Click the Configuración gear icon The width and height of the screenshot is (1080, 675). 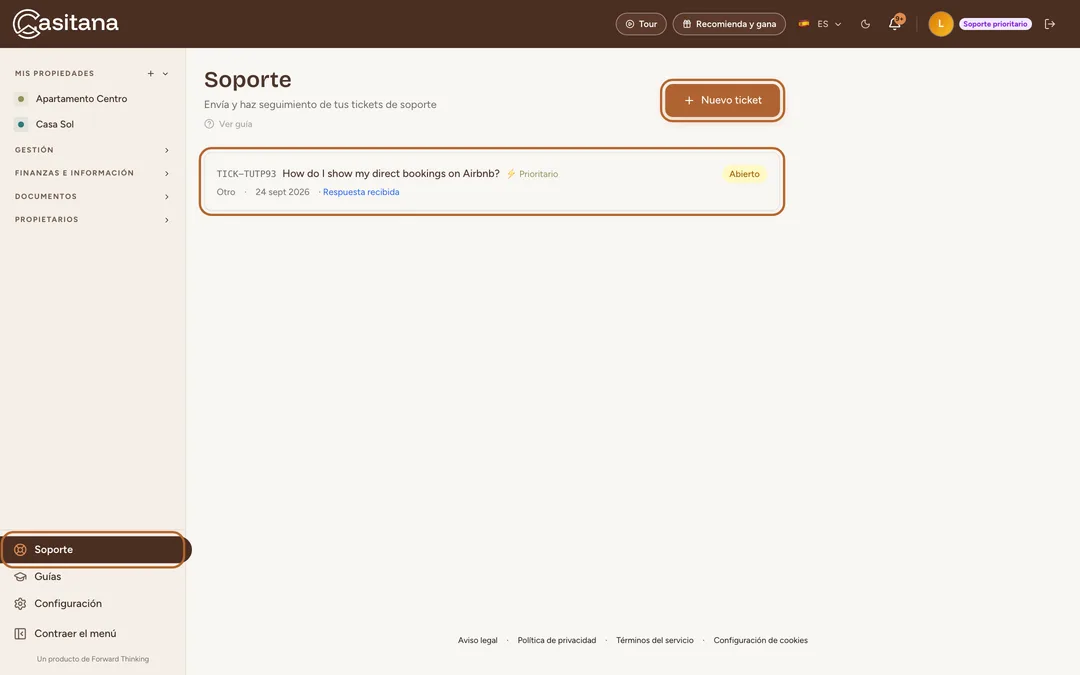coord(21,604)
